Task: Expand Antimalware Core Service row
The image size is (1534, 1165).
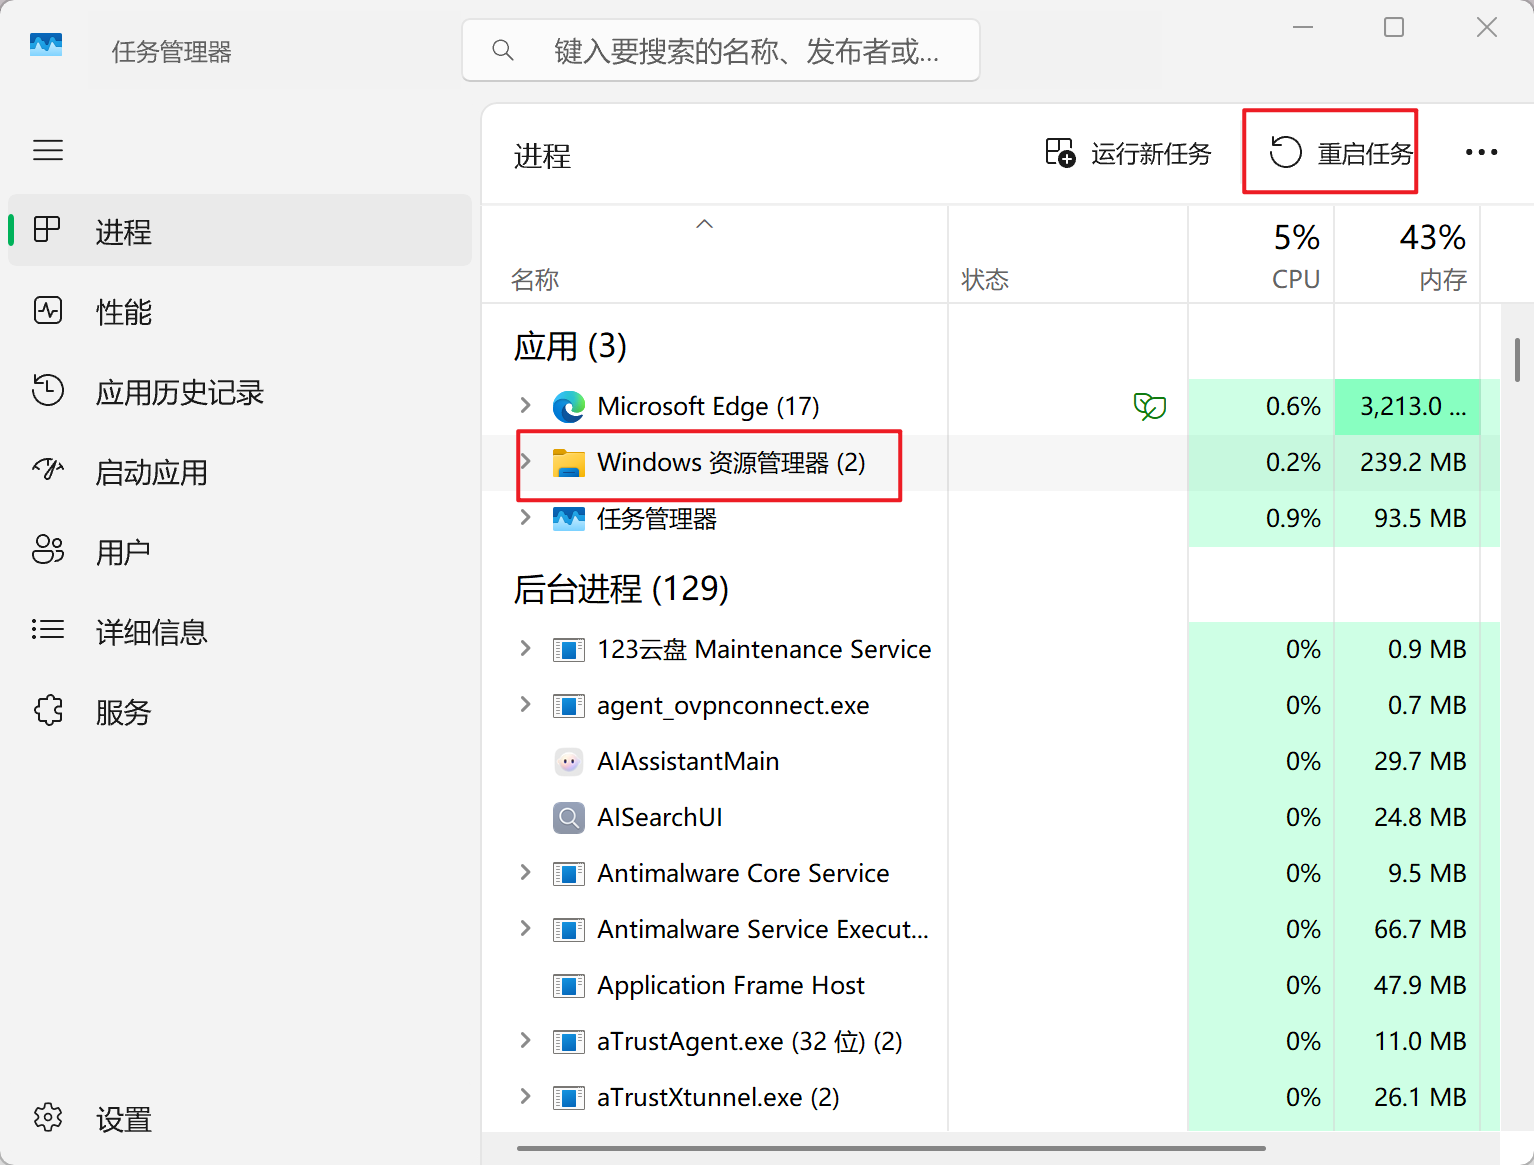Action: tap(525, 872)
